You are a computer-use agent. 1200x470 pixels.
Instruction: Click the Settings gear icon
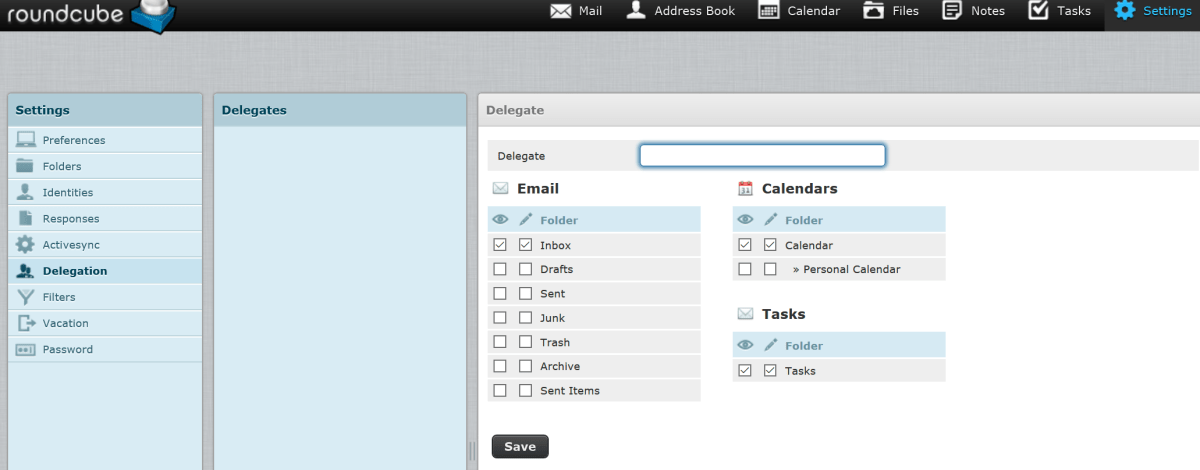point(1125,11)
